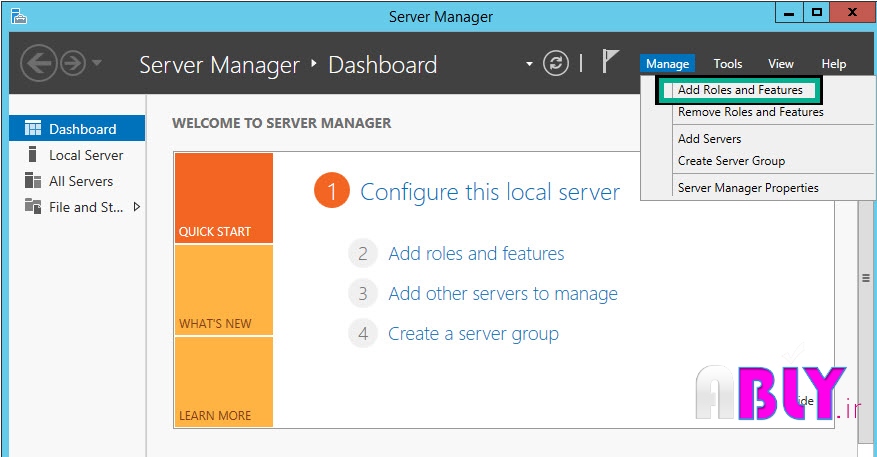Minimize the Server Manager window
The height and width of the screenshot is (457, 877).
point(789,12)
